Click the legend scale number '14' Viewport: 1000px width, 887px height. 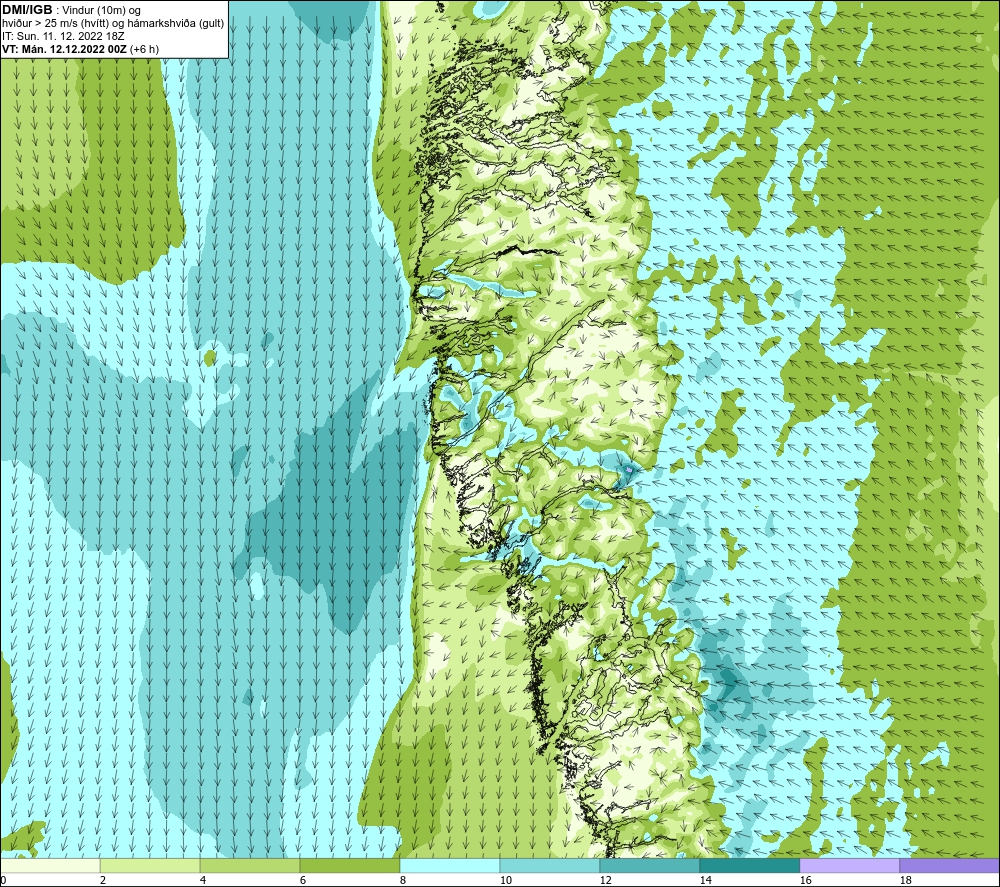click(705, 881)
